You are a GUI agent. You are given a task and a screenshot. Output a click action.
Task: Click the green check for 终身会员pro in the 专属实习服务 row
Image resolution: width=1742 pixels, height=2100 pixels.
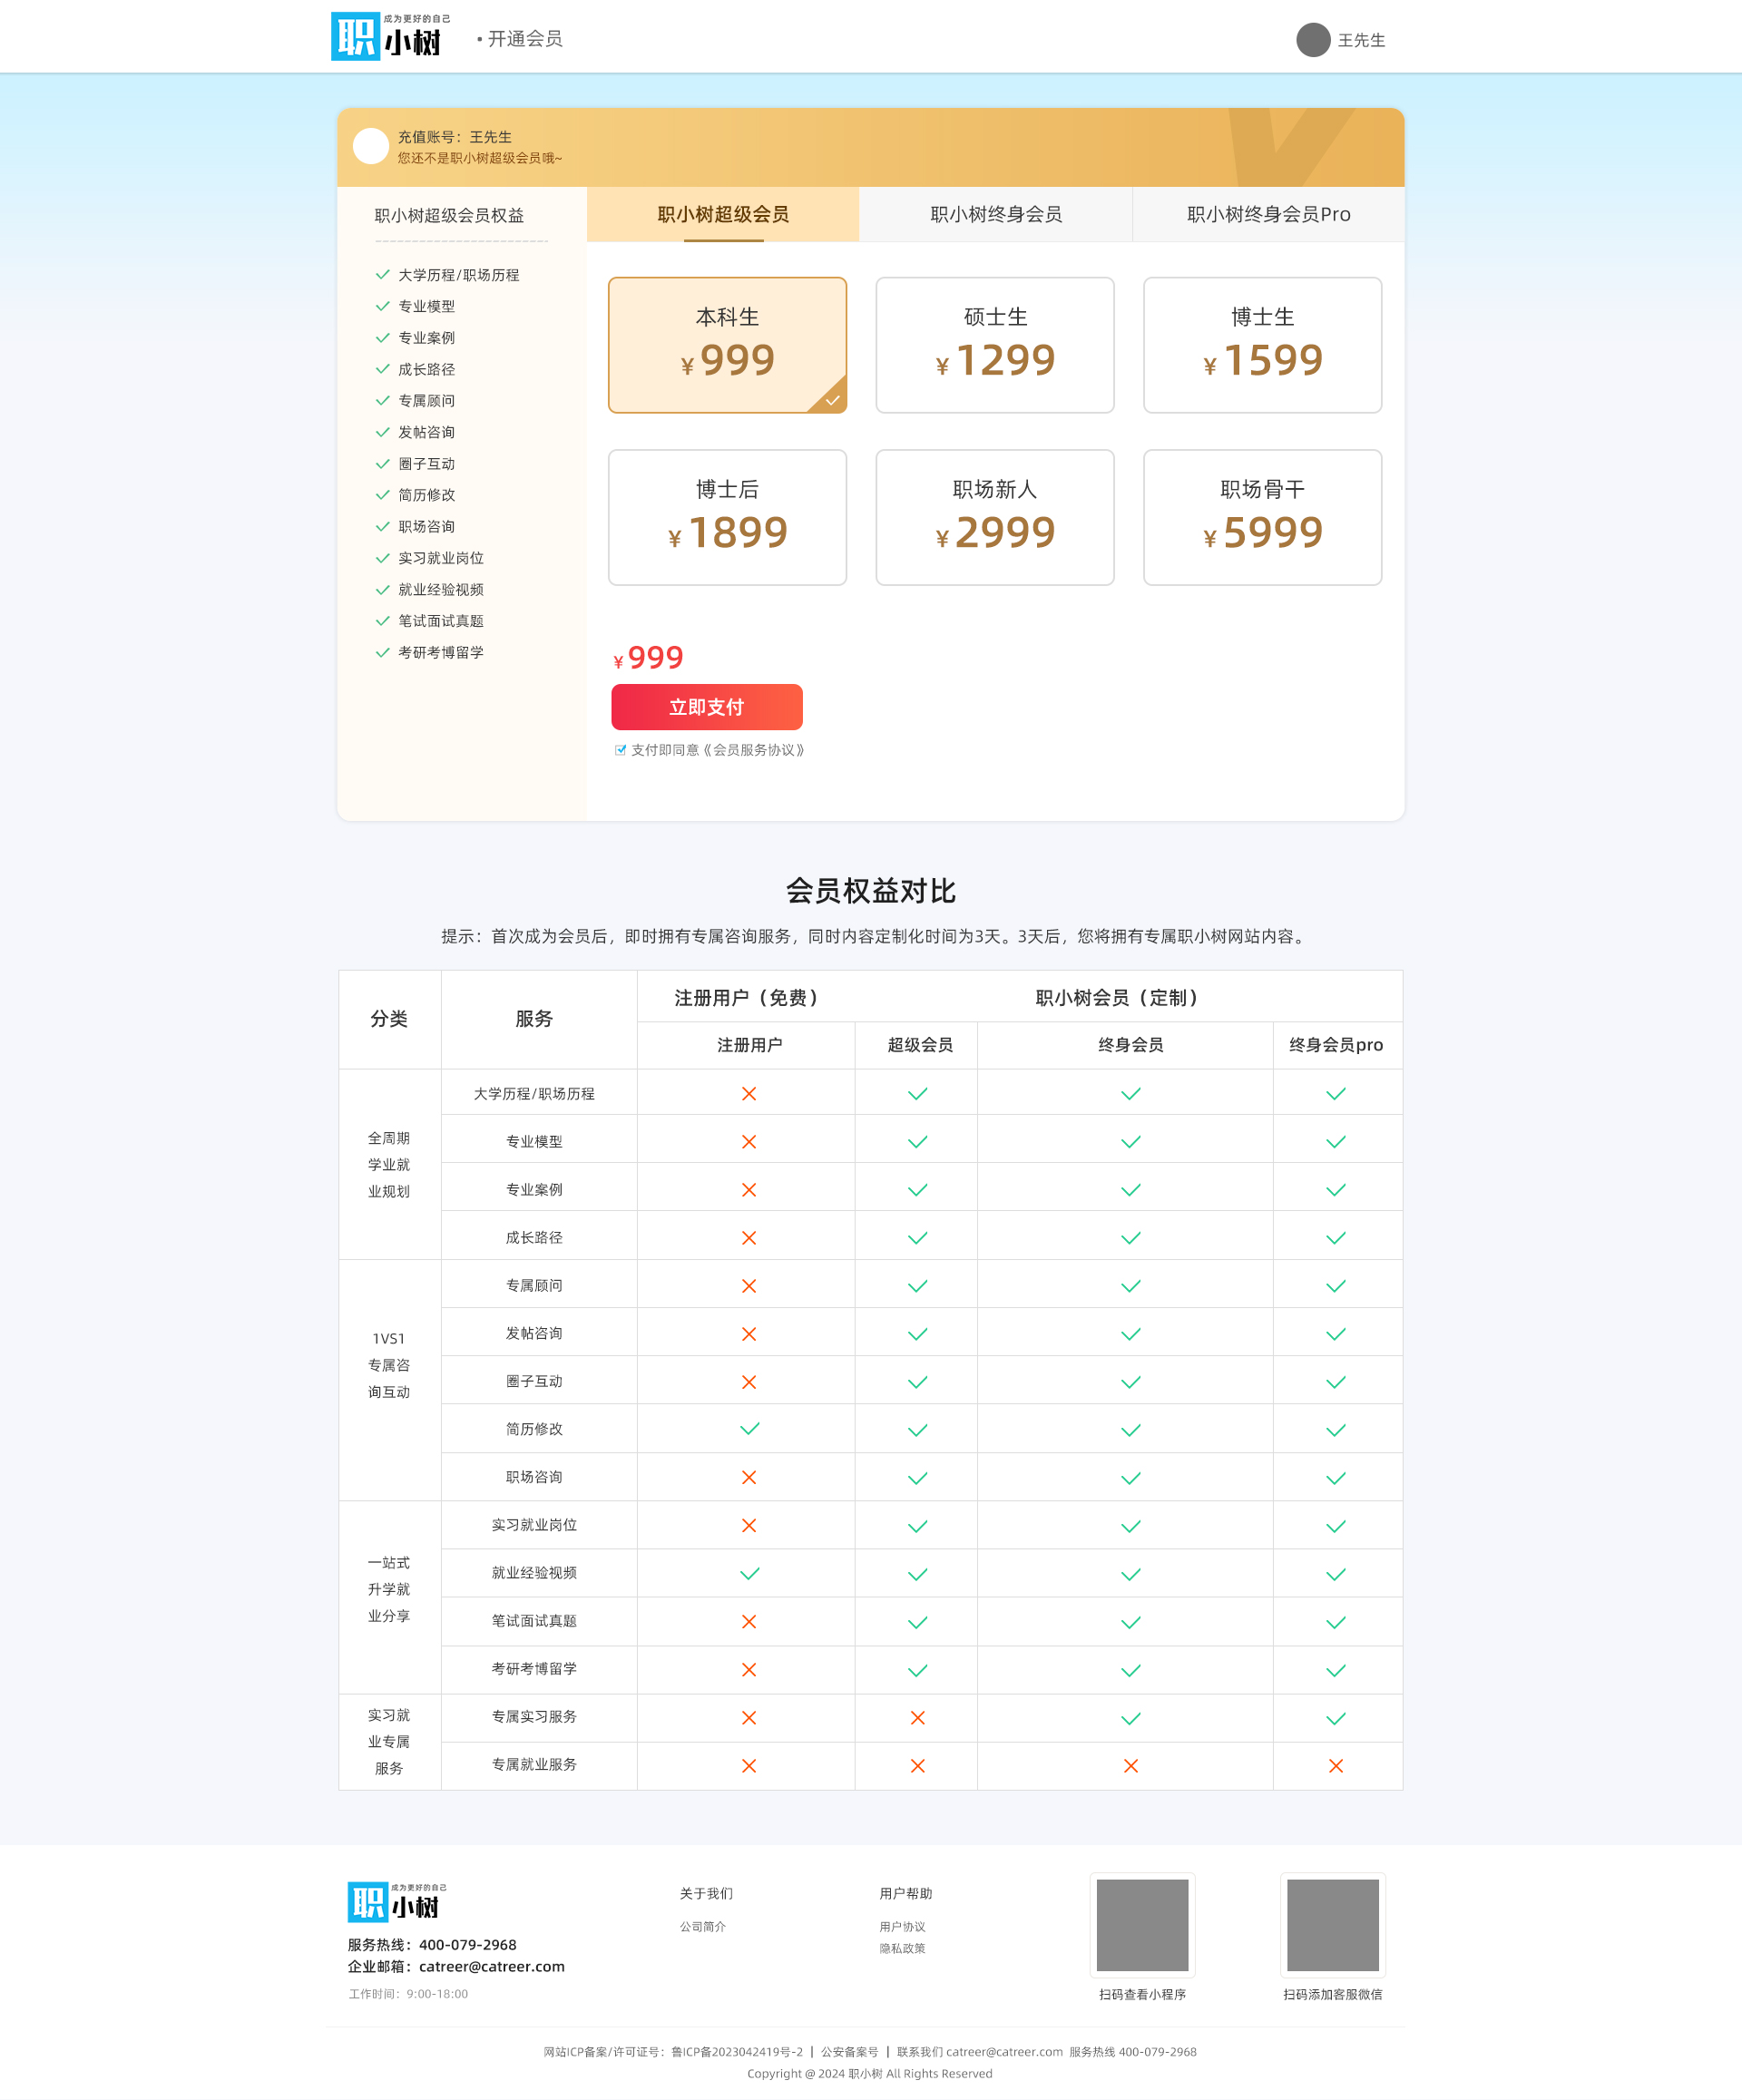[x=1336, y=1718]
